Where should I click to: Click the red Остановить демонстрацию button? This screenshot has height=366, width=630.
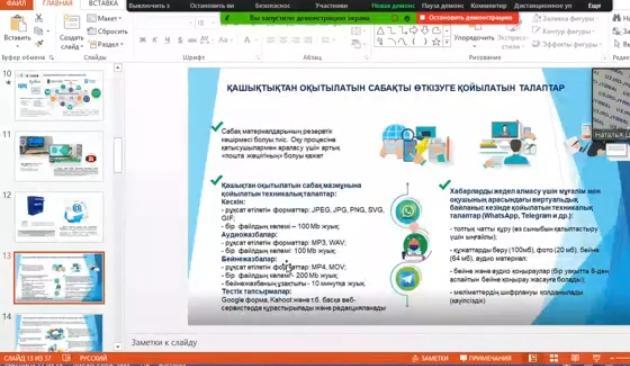[x=467, y=18]
